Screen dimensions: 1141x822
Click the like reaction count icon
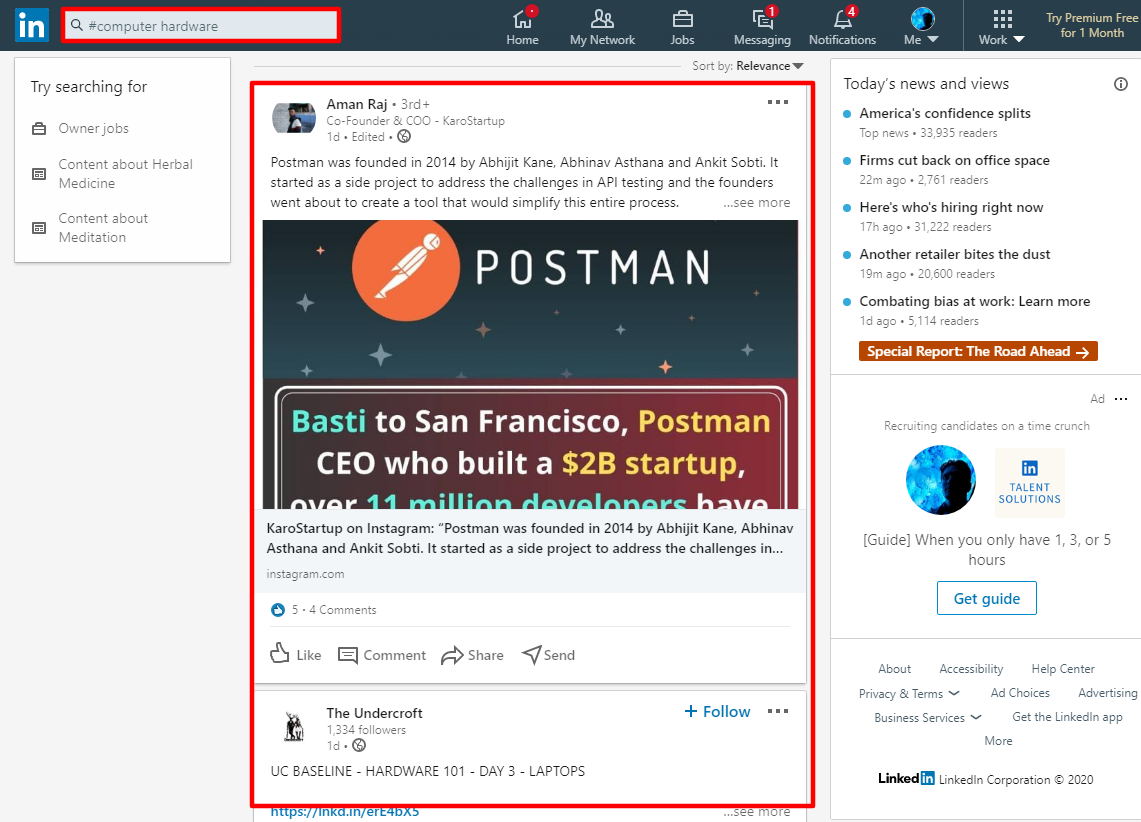278,610
